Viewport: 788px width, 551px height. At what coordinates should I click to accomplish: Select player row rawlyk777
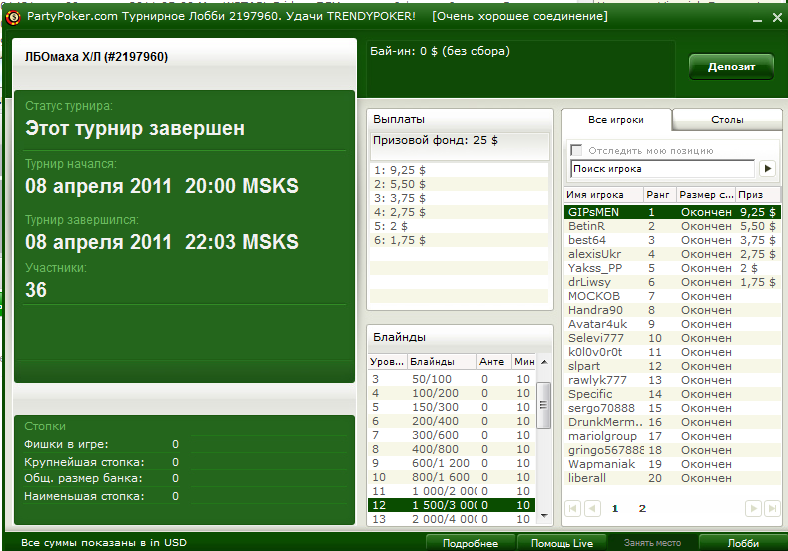click(672, 380)
